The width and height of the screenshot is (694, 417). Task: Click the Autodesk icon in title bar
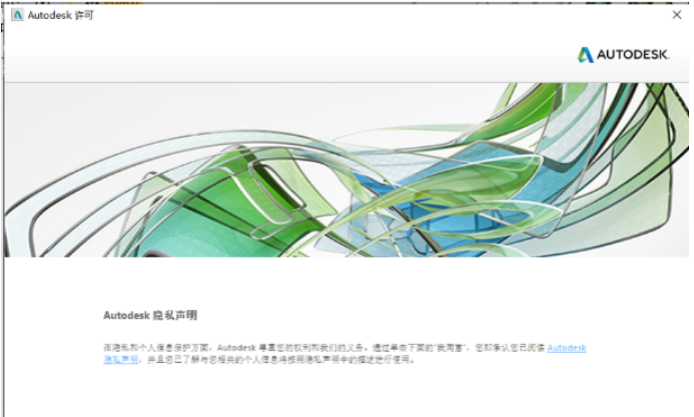click(x=17, y=15)
